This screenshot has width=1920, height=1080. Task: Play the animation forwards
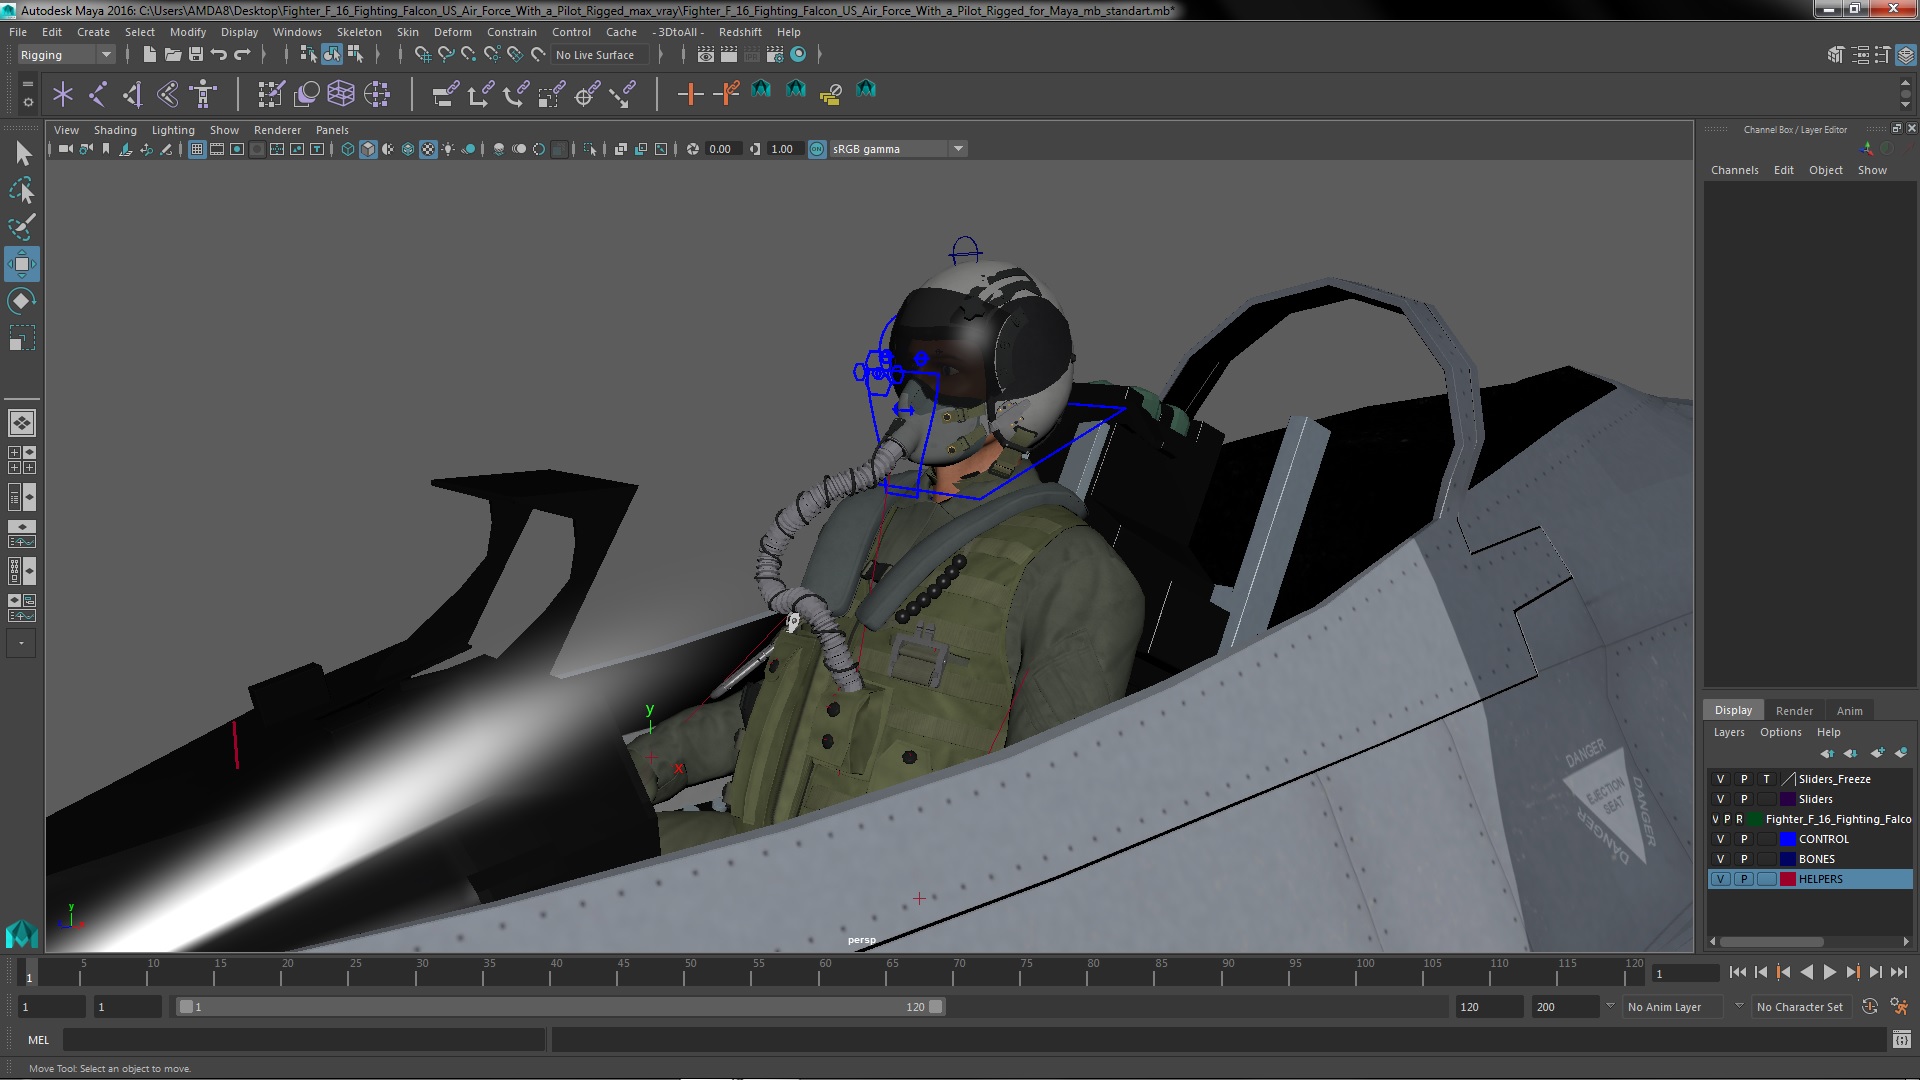click(1829, 972)
